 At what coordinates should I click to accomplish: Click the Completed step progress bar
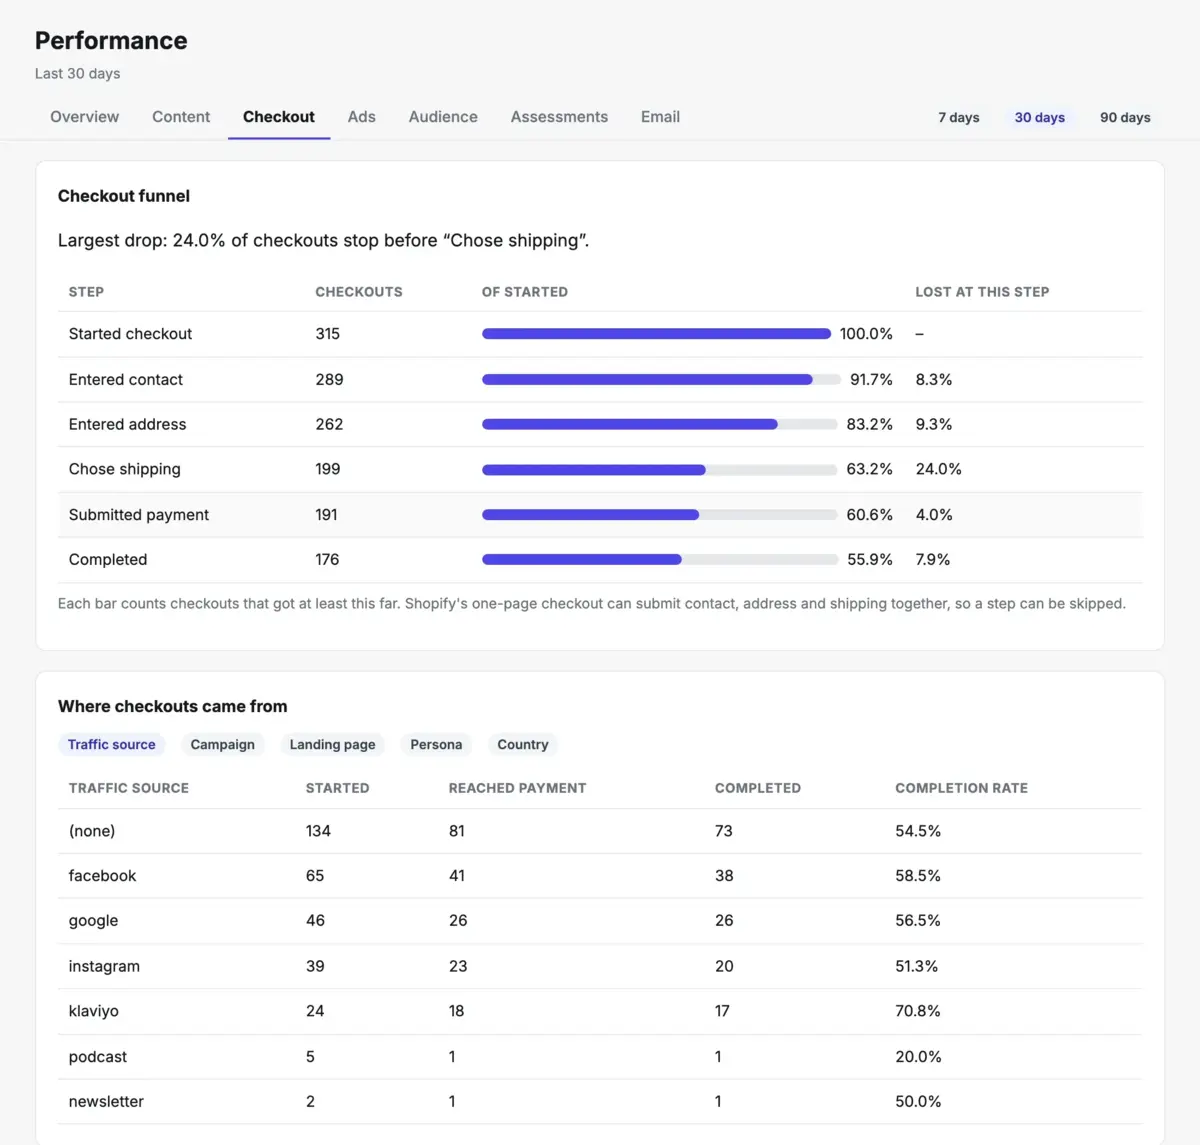coord(660,560)
